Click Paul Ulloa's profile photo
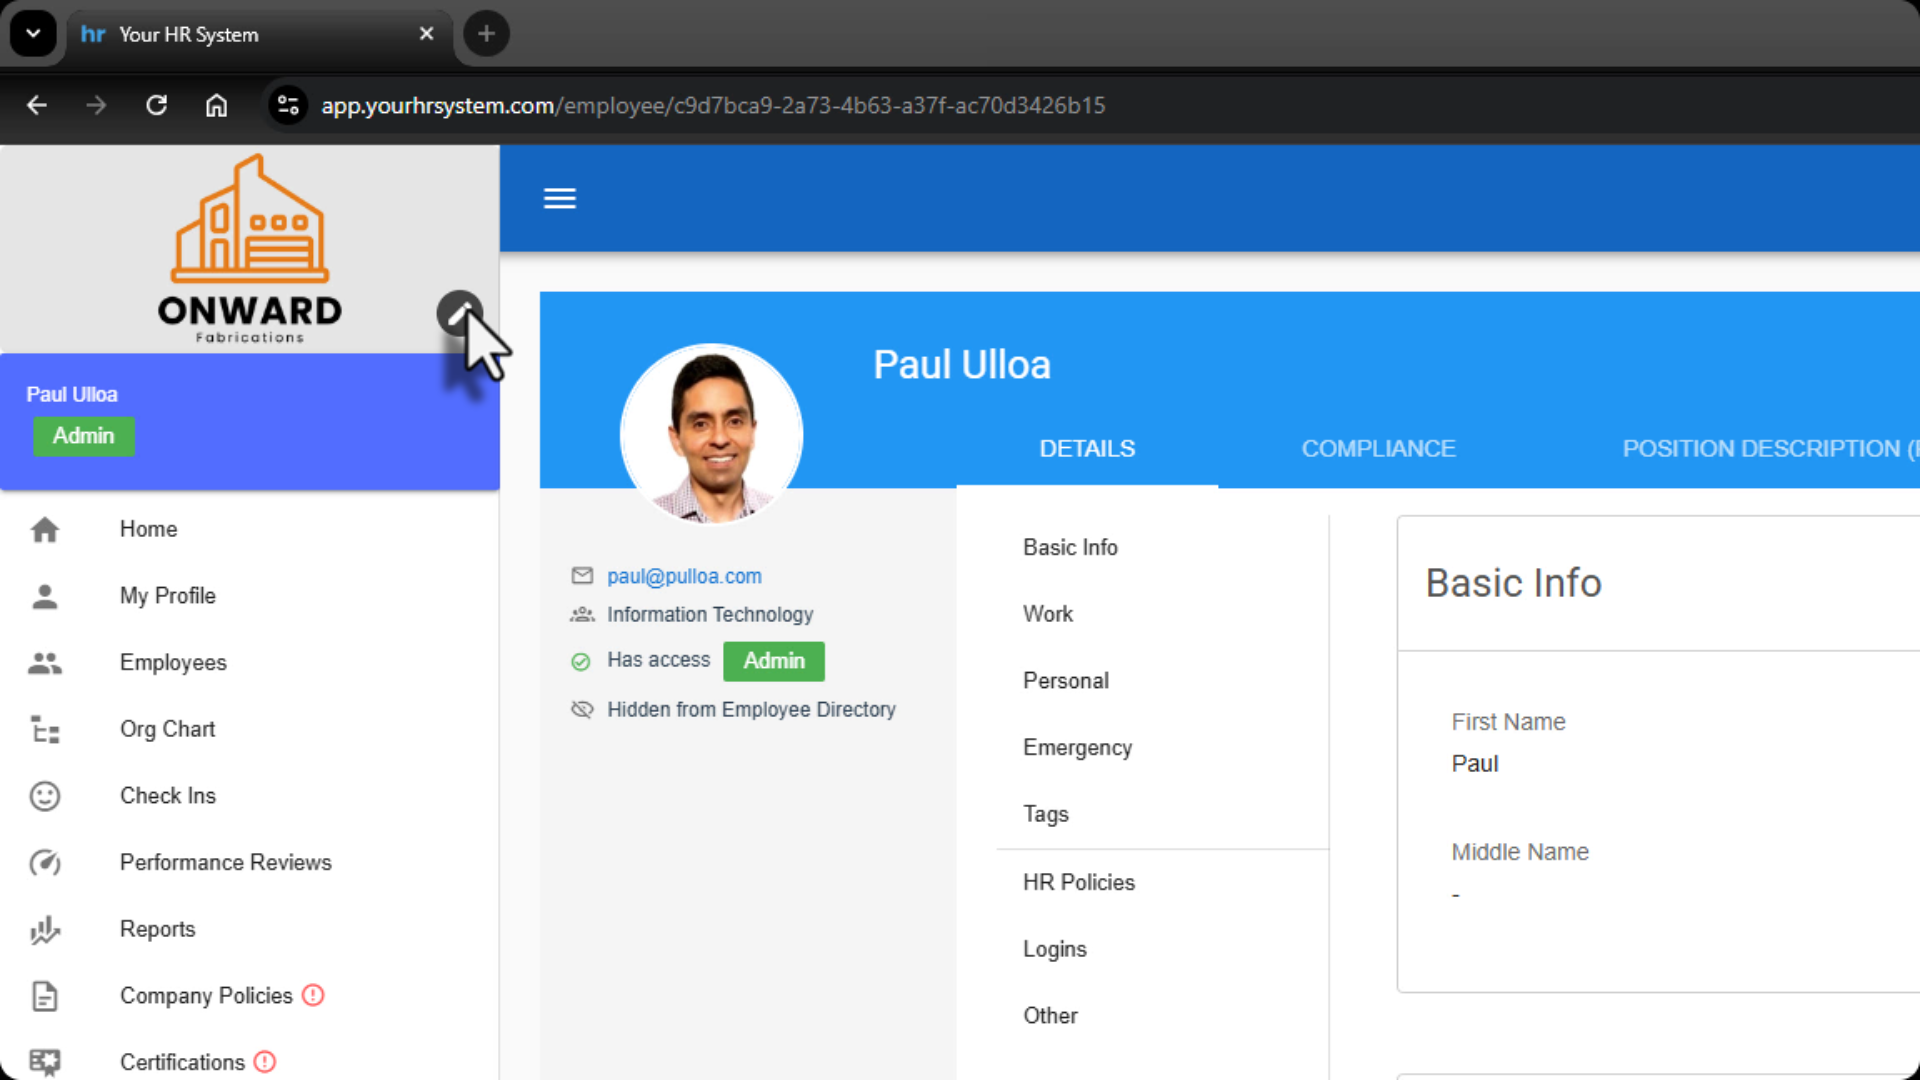This screenshot has width=1920, height=1080. click(x=711, y=435)
